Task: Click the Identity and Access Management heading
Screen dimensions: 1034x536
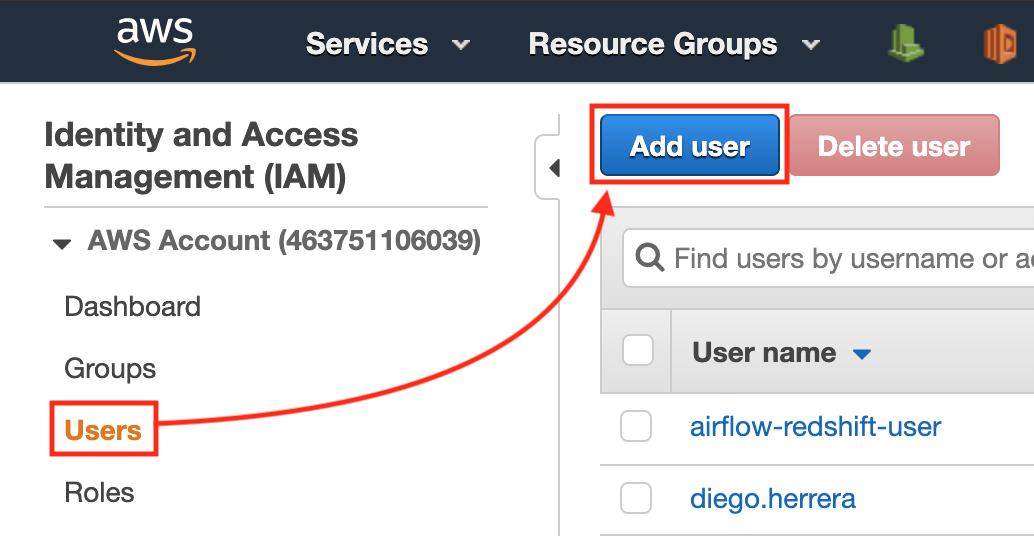Action: (x=201, y=156)
